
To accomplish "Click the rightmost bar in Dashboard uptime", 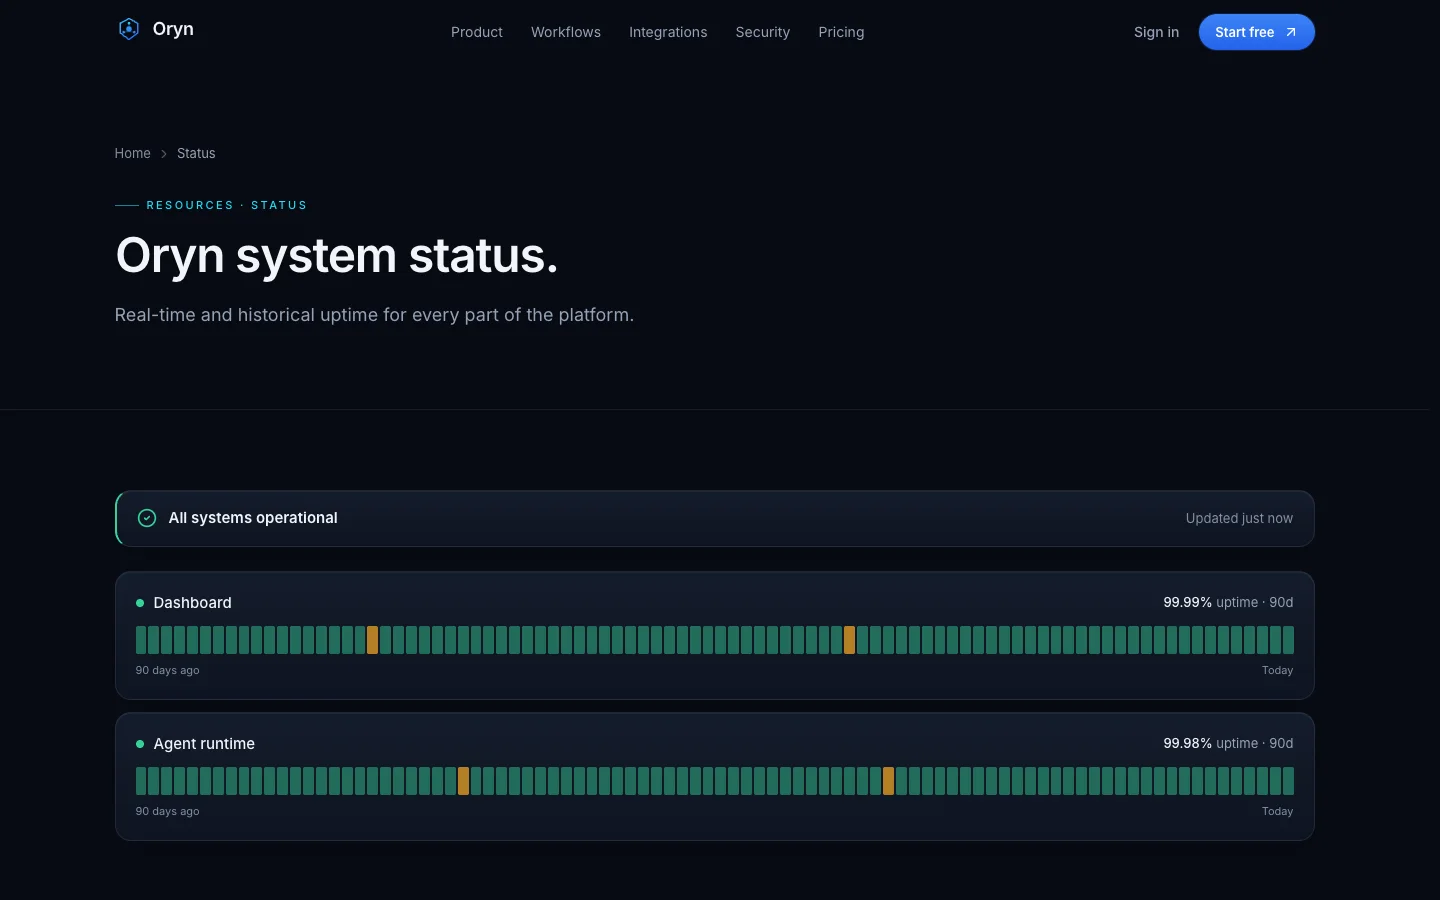I will [1289, 640].
